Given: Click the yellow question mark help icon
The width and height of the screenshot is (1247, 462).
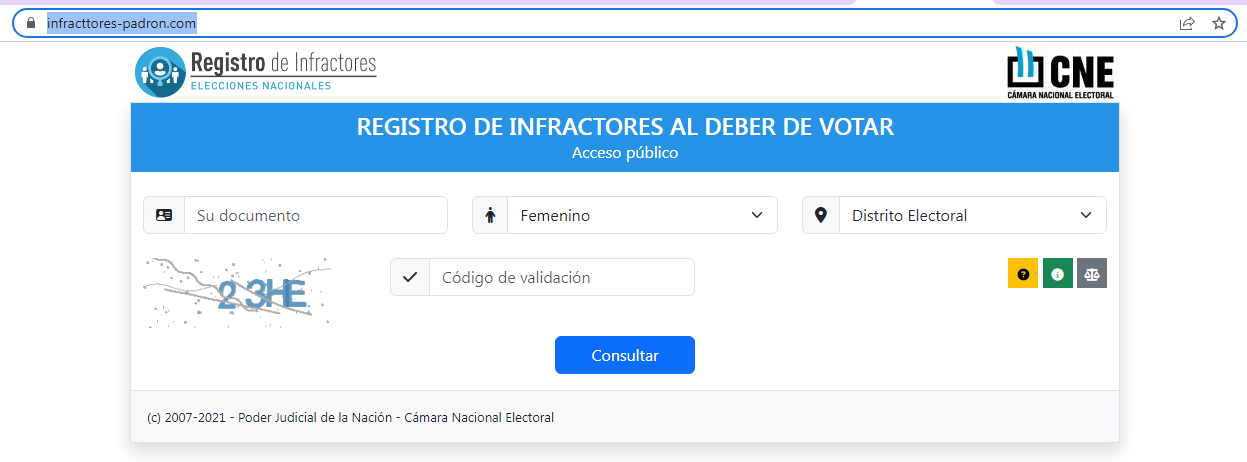Looking at the screenshot, I should coord(1023,274).
